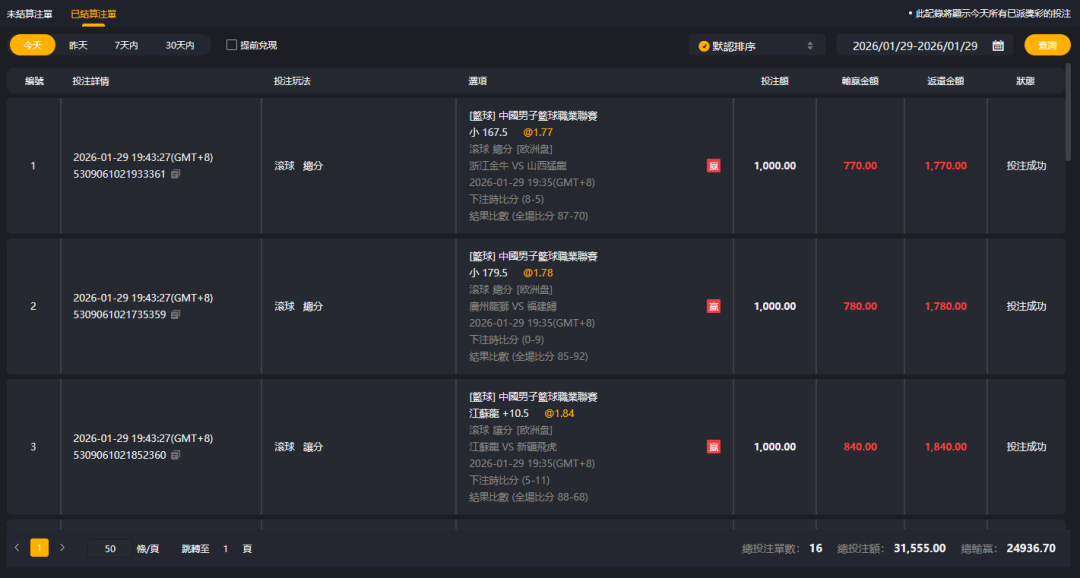Toggle 提前兌現 checkbox
The width and height of the screenshot is (1080, 578).
tap(232, 45)
